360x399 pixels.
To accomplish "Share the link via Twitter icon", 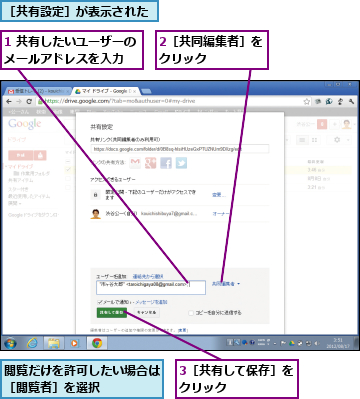I will (181, 163).
